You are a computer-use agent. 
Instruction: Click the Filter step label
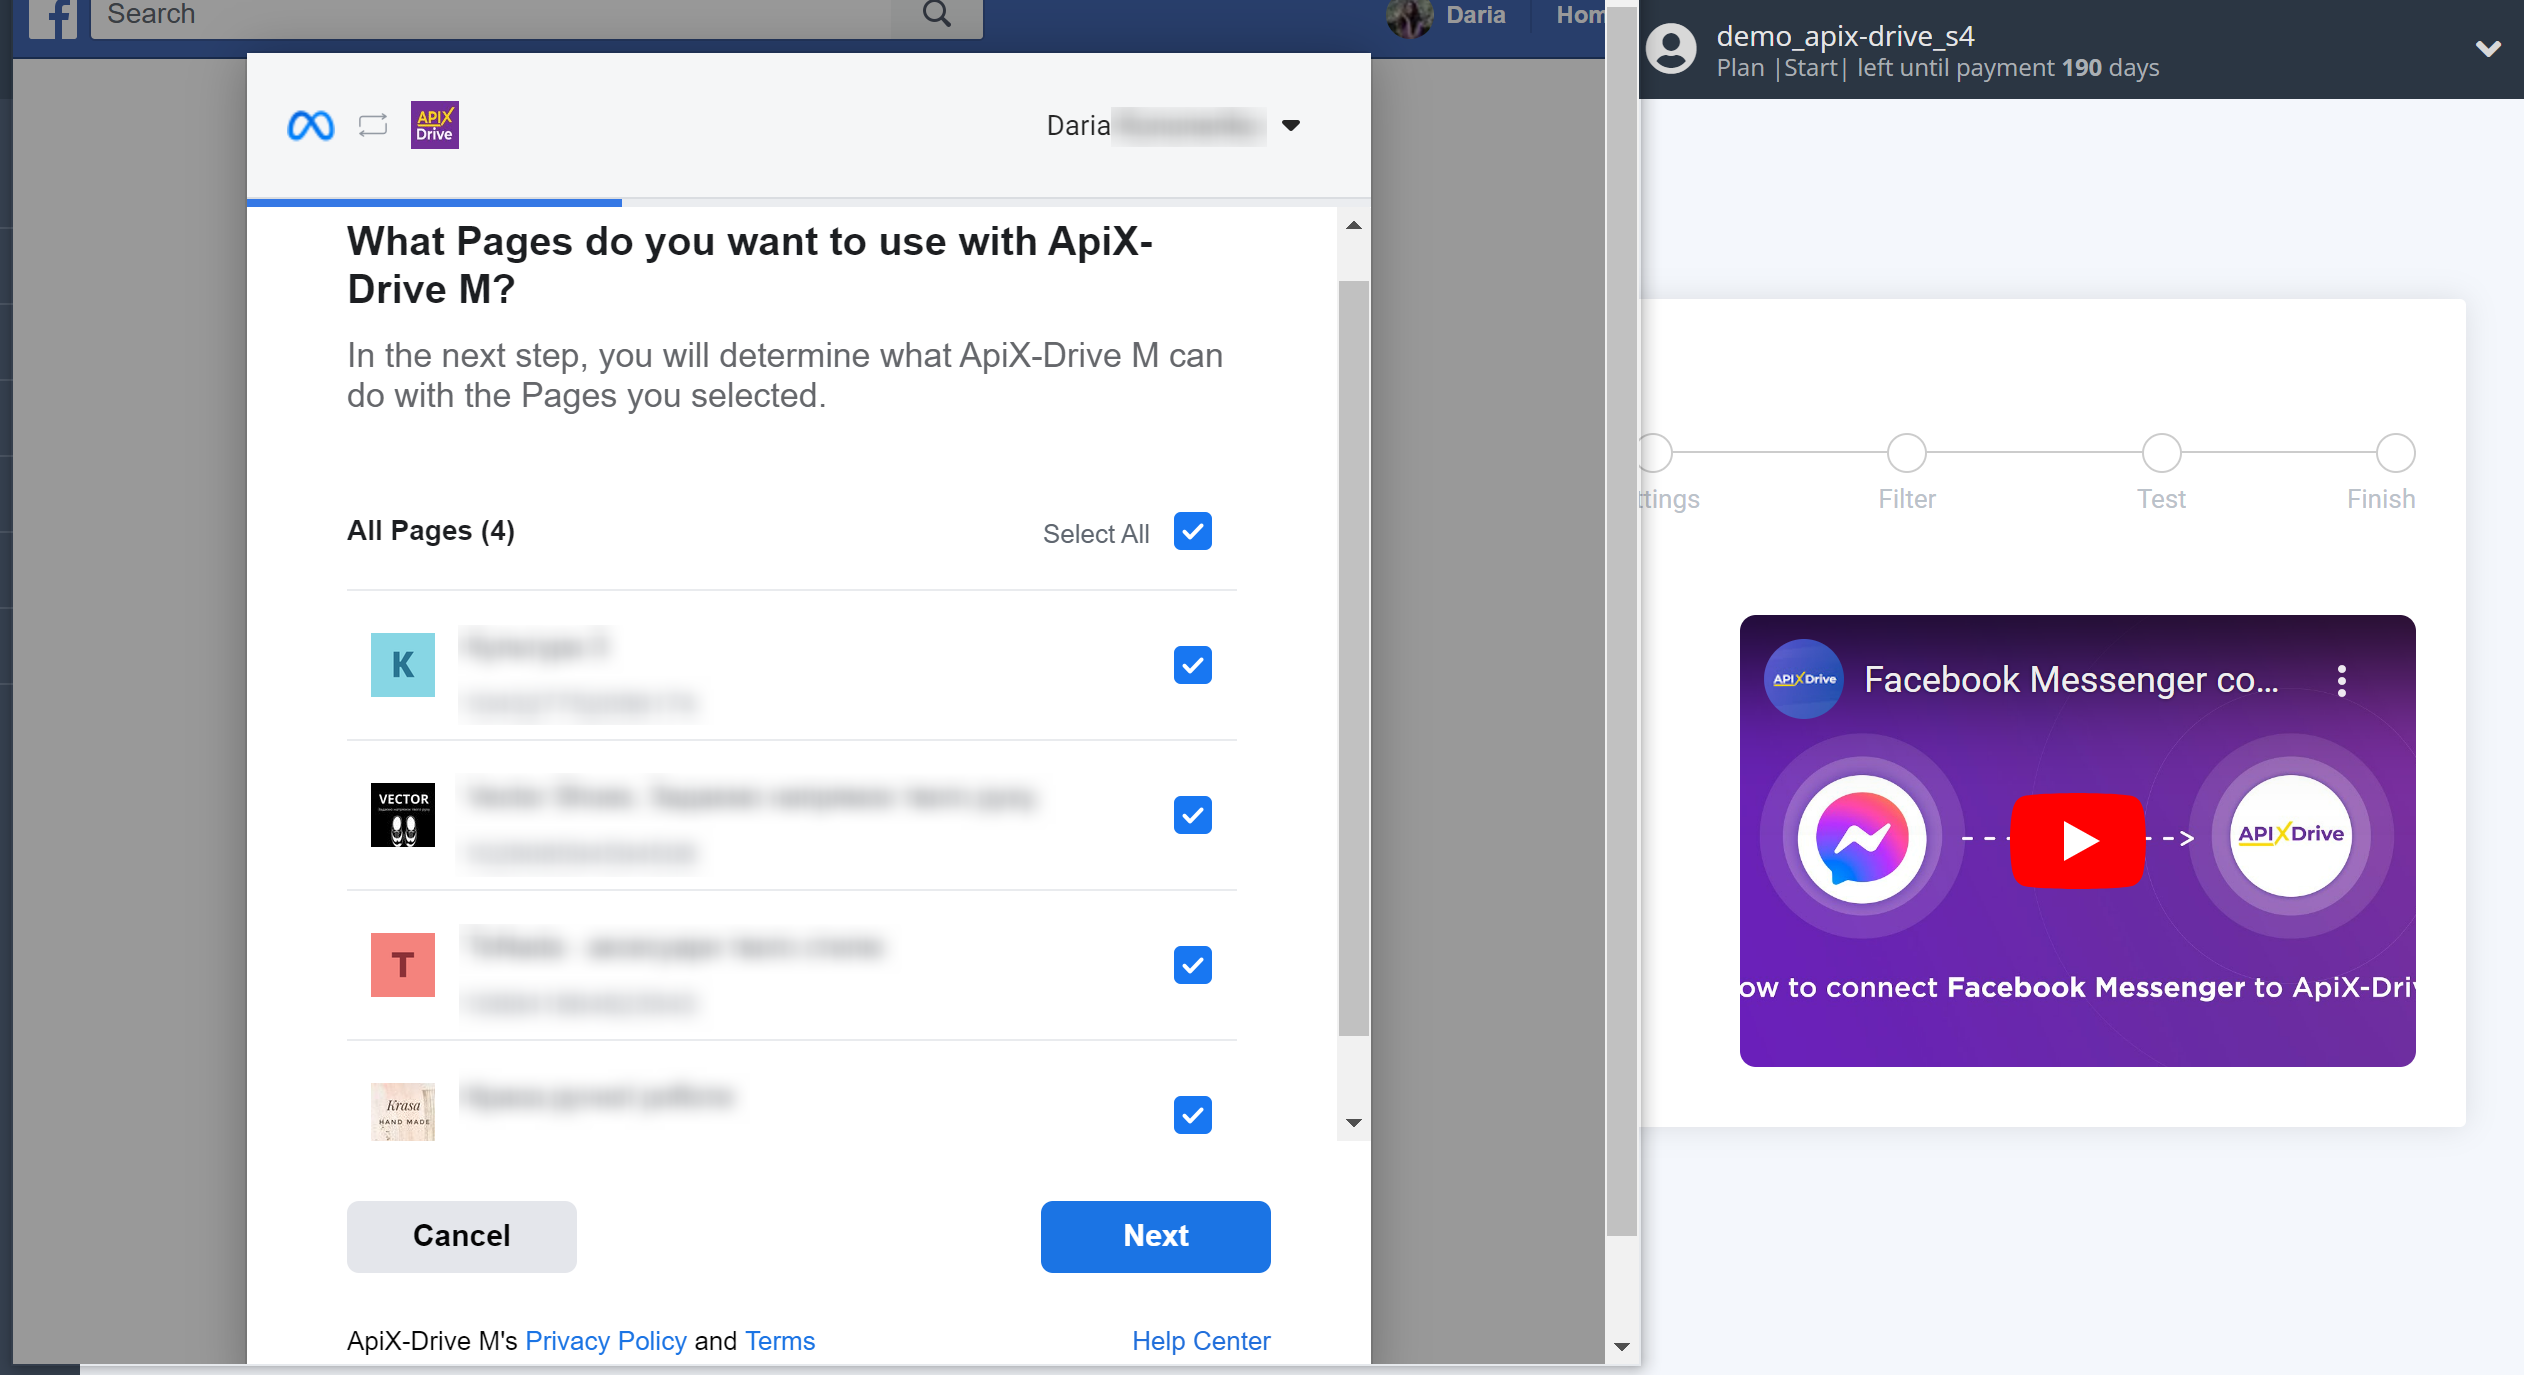(x=1907, y=499)
